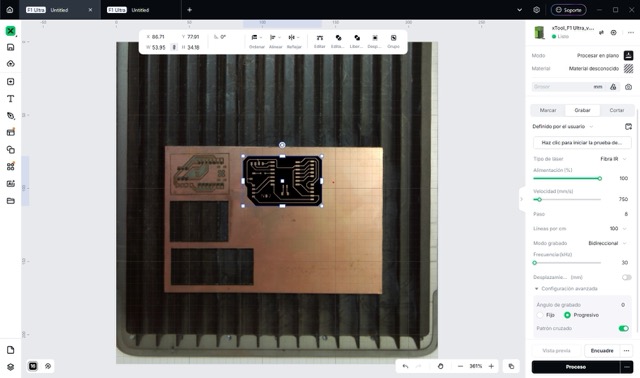The height and width of the screenshot is (378, 640).
Task: Zoom in with the plus icon
Action: [491, 367]
